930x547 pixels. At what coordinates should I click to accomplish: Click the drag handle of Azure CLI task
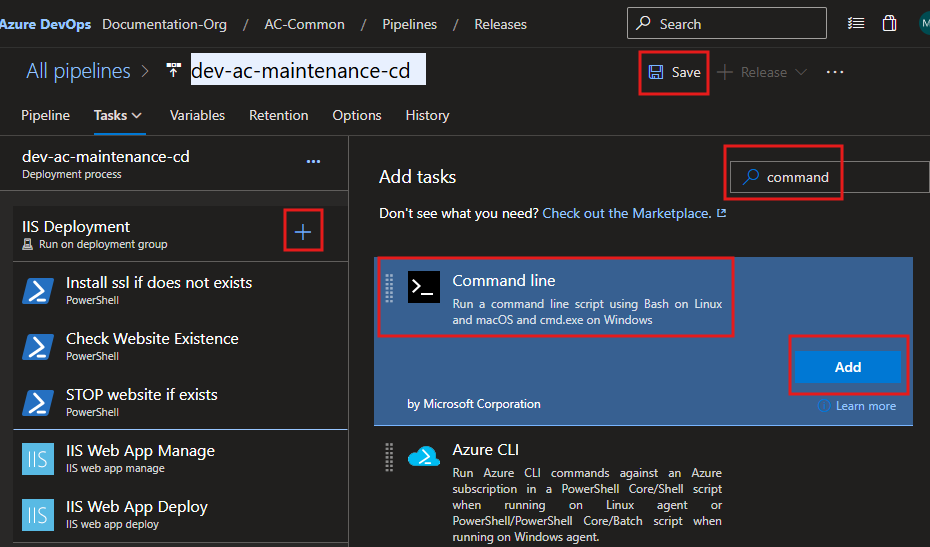[x=389, y=457]
